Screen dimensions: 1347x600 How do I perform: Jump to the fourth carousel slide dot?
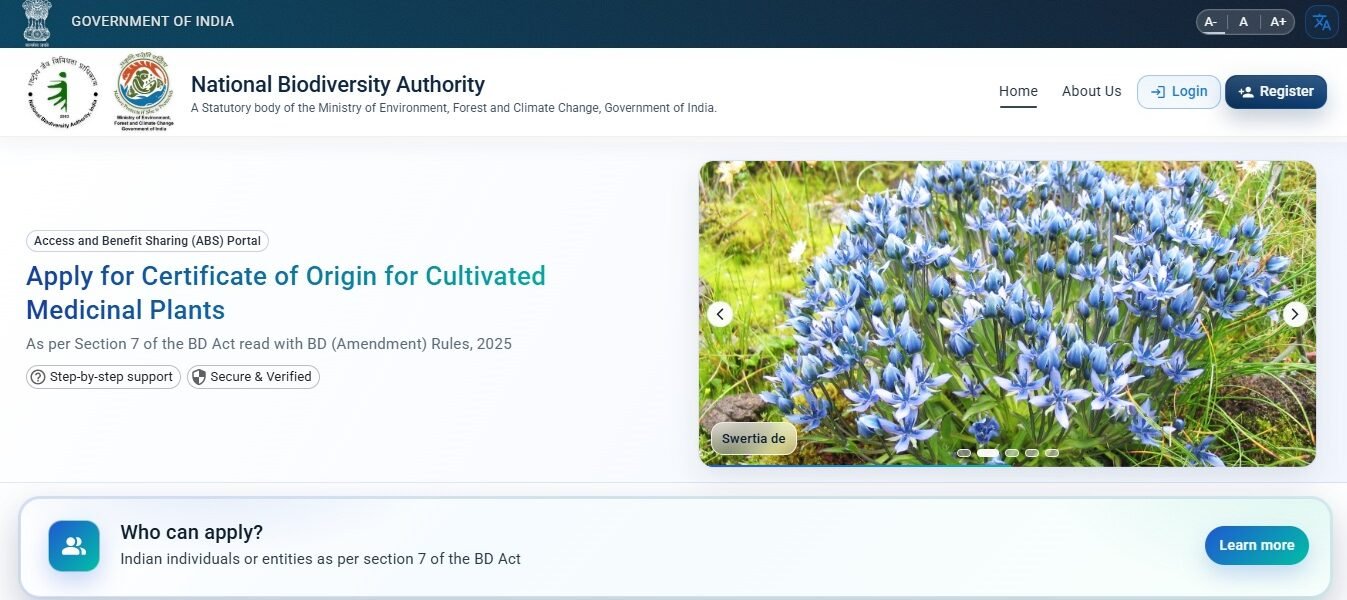[x=1030, y=452]
